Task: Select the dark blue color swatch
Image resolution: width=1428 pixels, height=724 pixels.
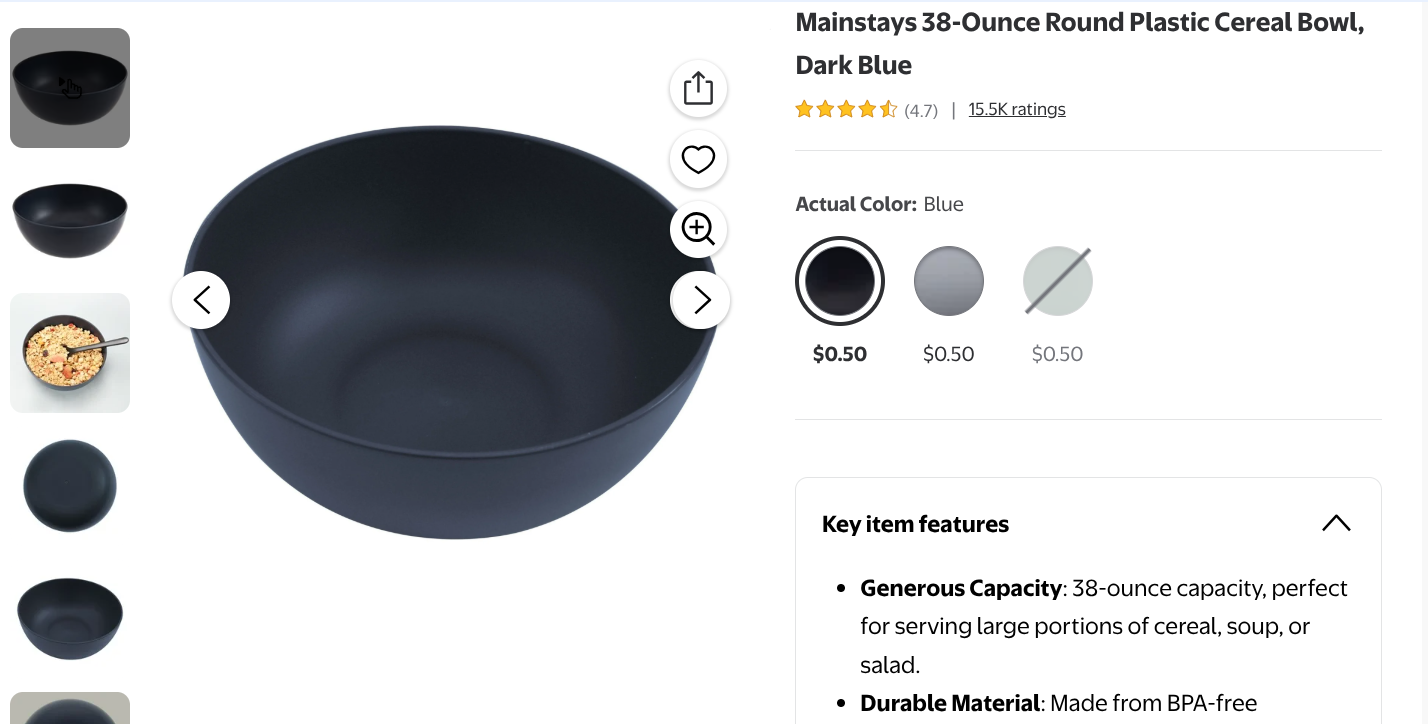Action: (x=840, y=281)
